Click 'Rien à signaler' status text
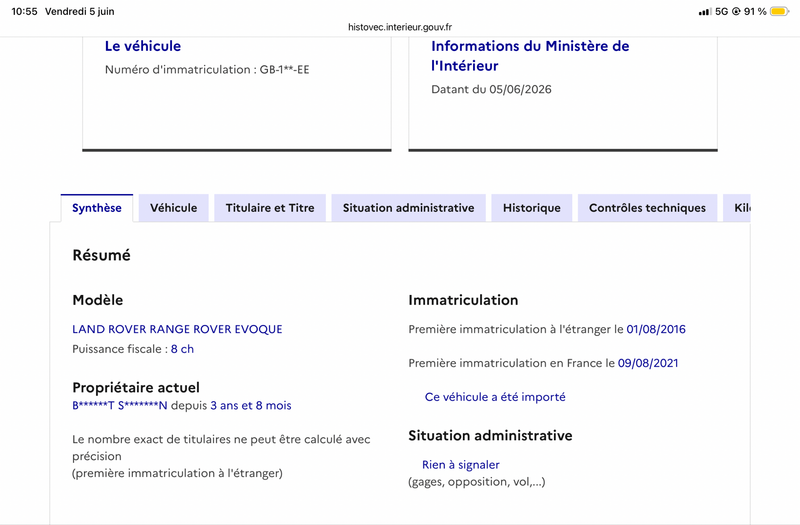 [461, 465]
